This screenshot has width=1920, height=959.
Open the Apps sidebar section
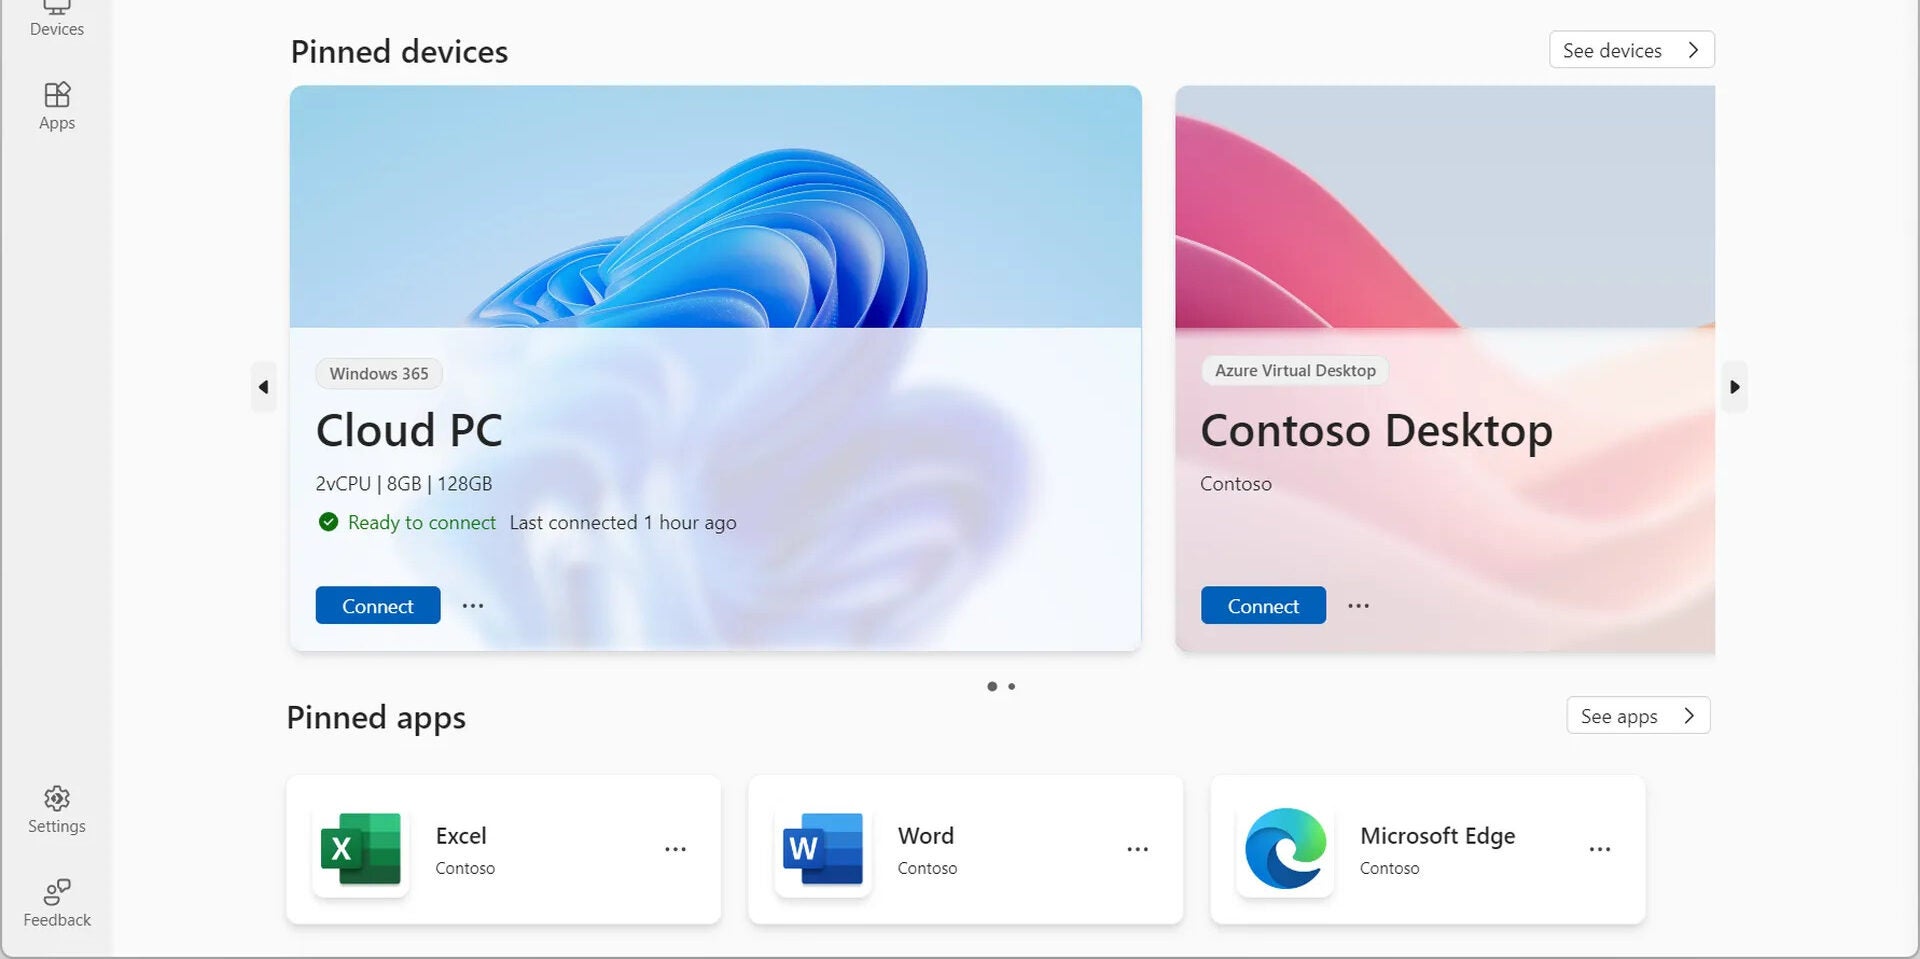pos(57,106)
